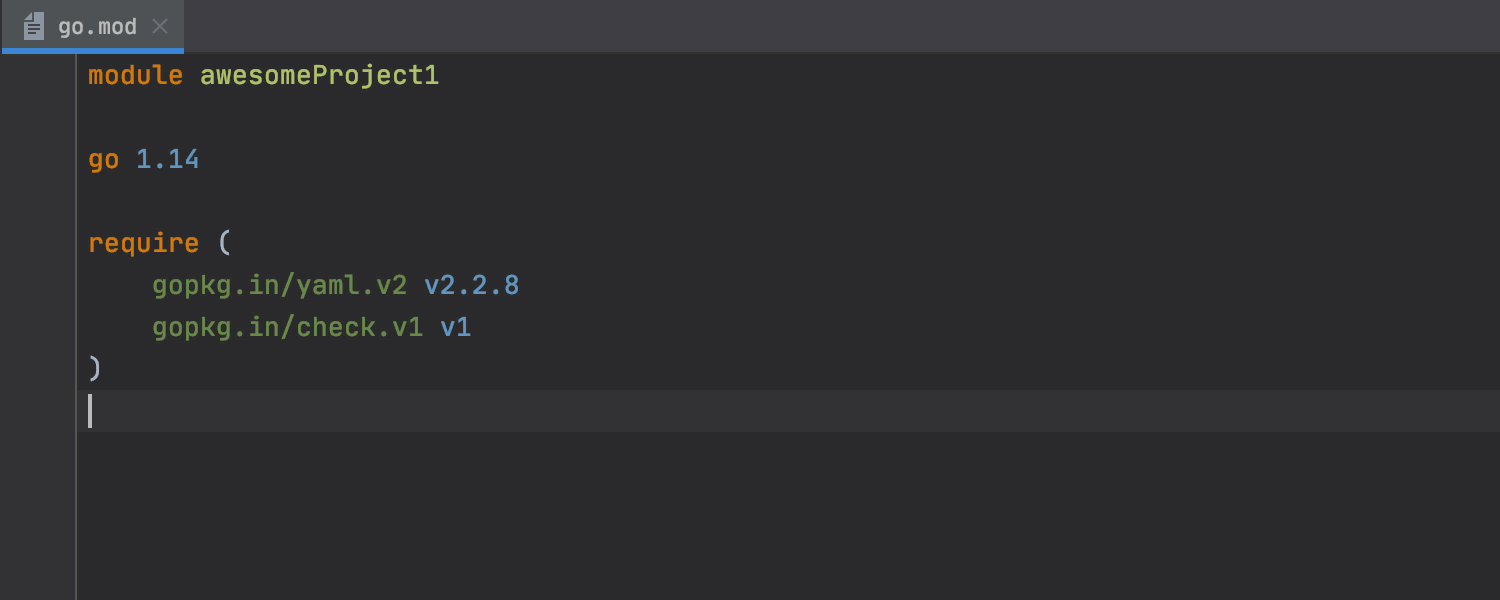Click the module keyword
The image size is (1500, 600).
pos(135,76)
